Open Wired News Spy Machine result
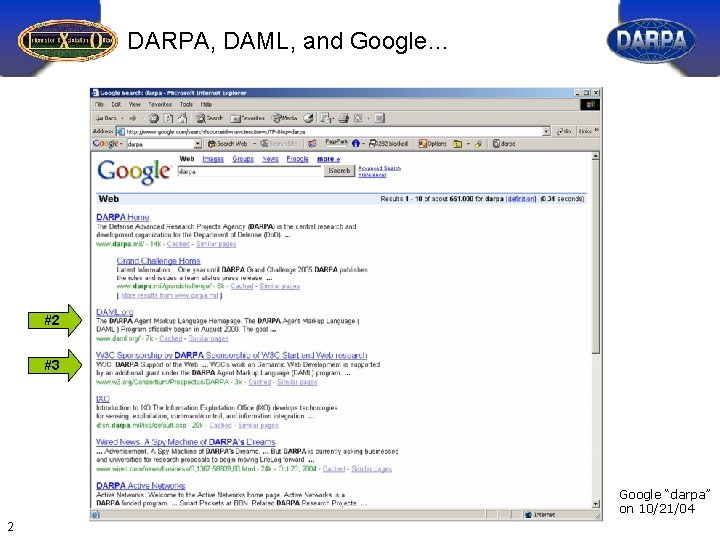 tap(186, 442)
